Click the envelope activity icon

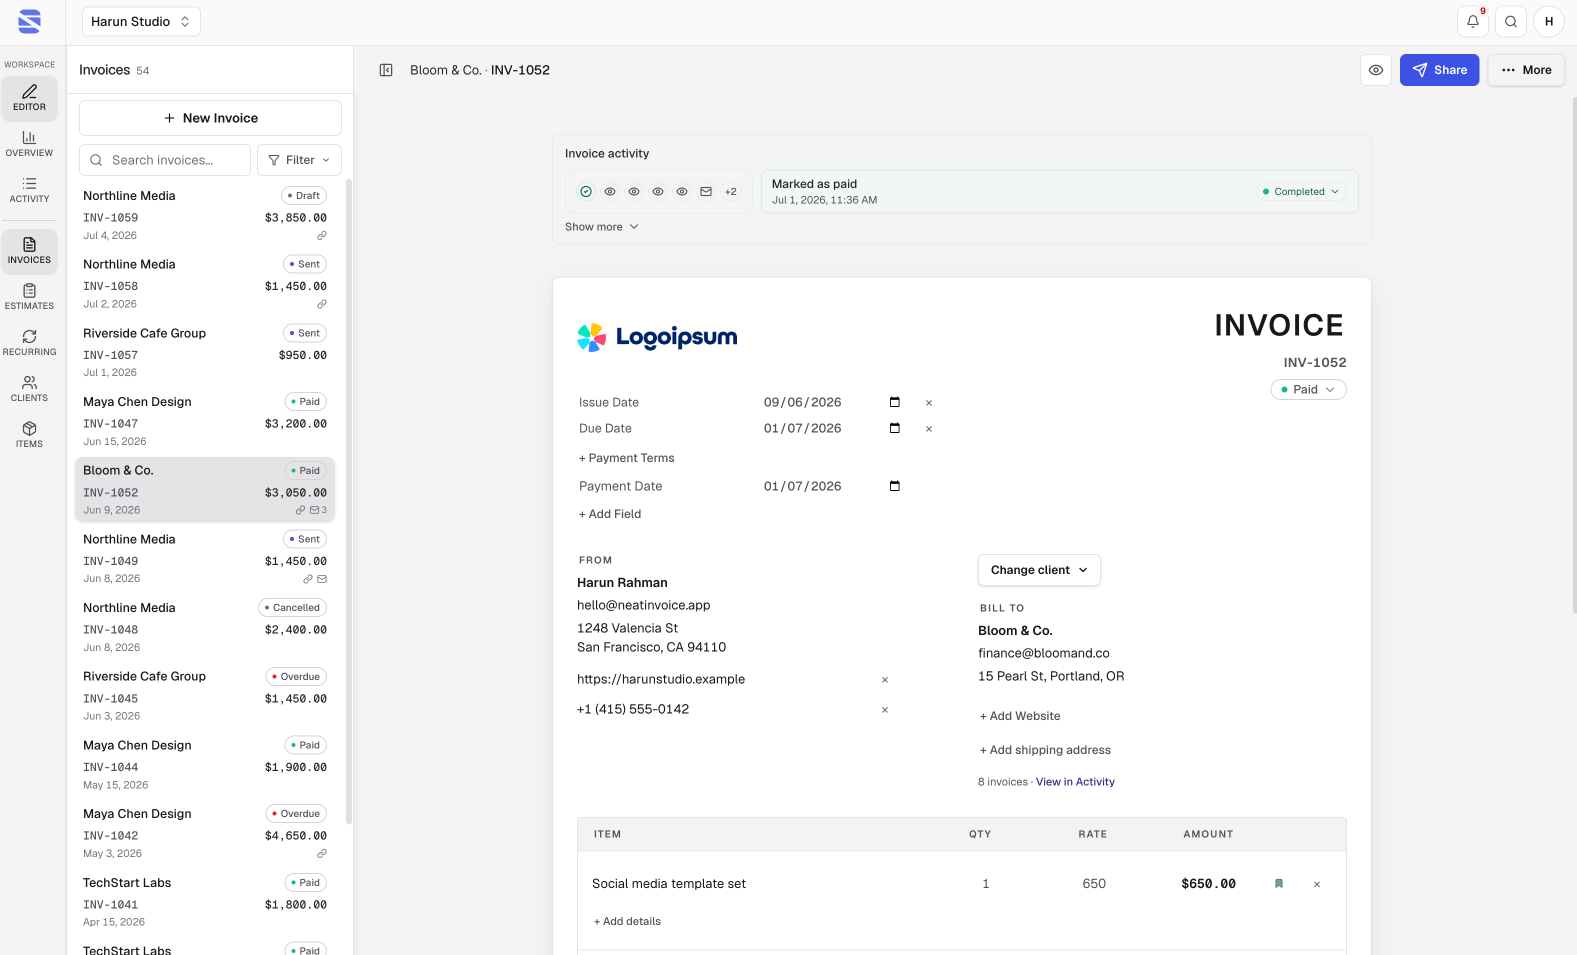706,192
